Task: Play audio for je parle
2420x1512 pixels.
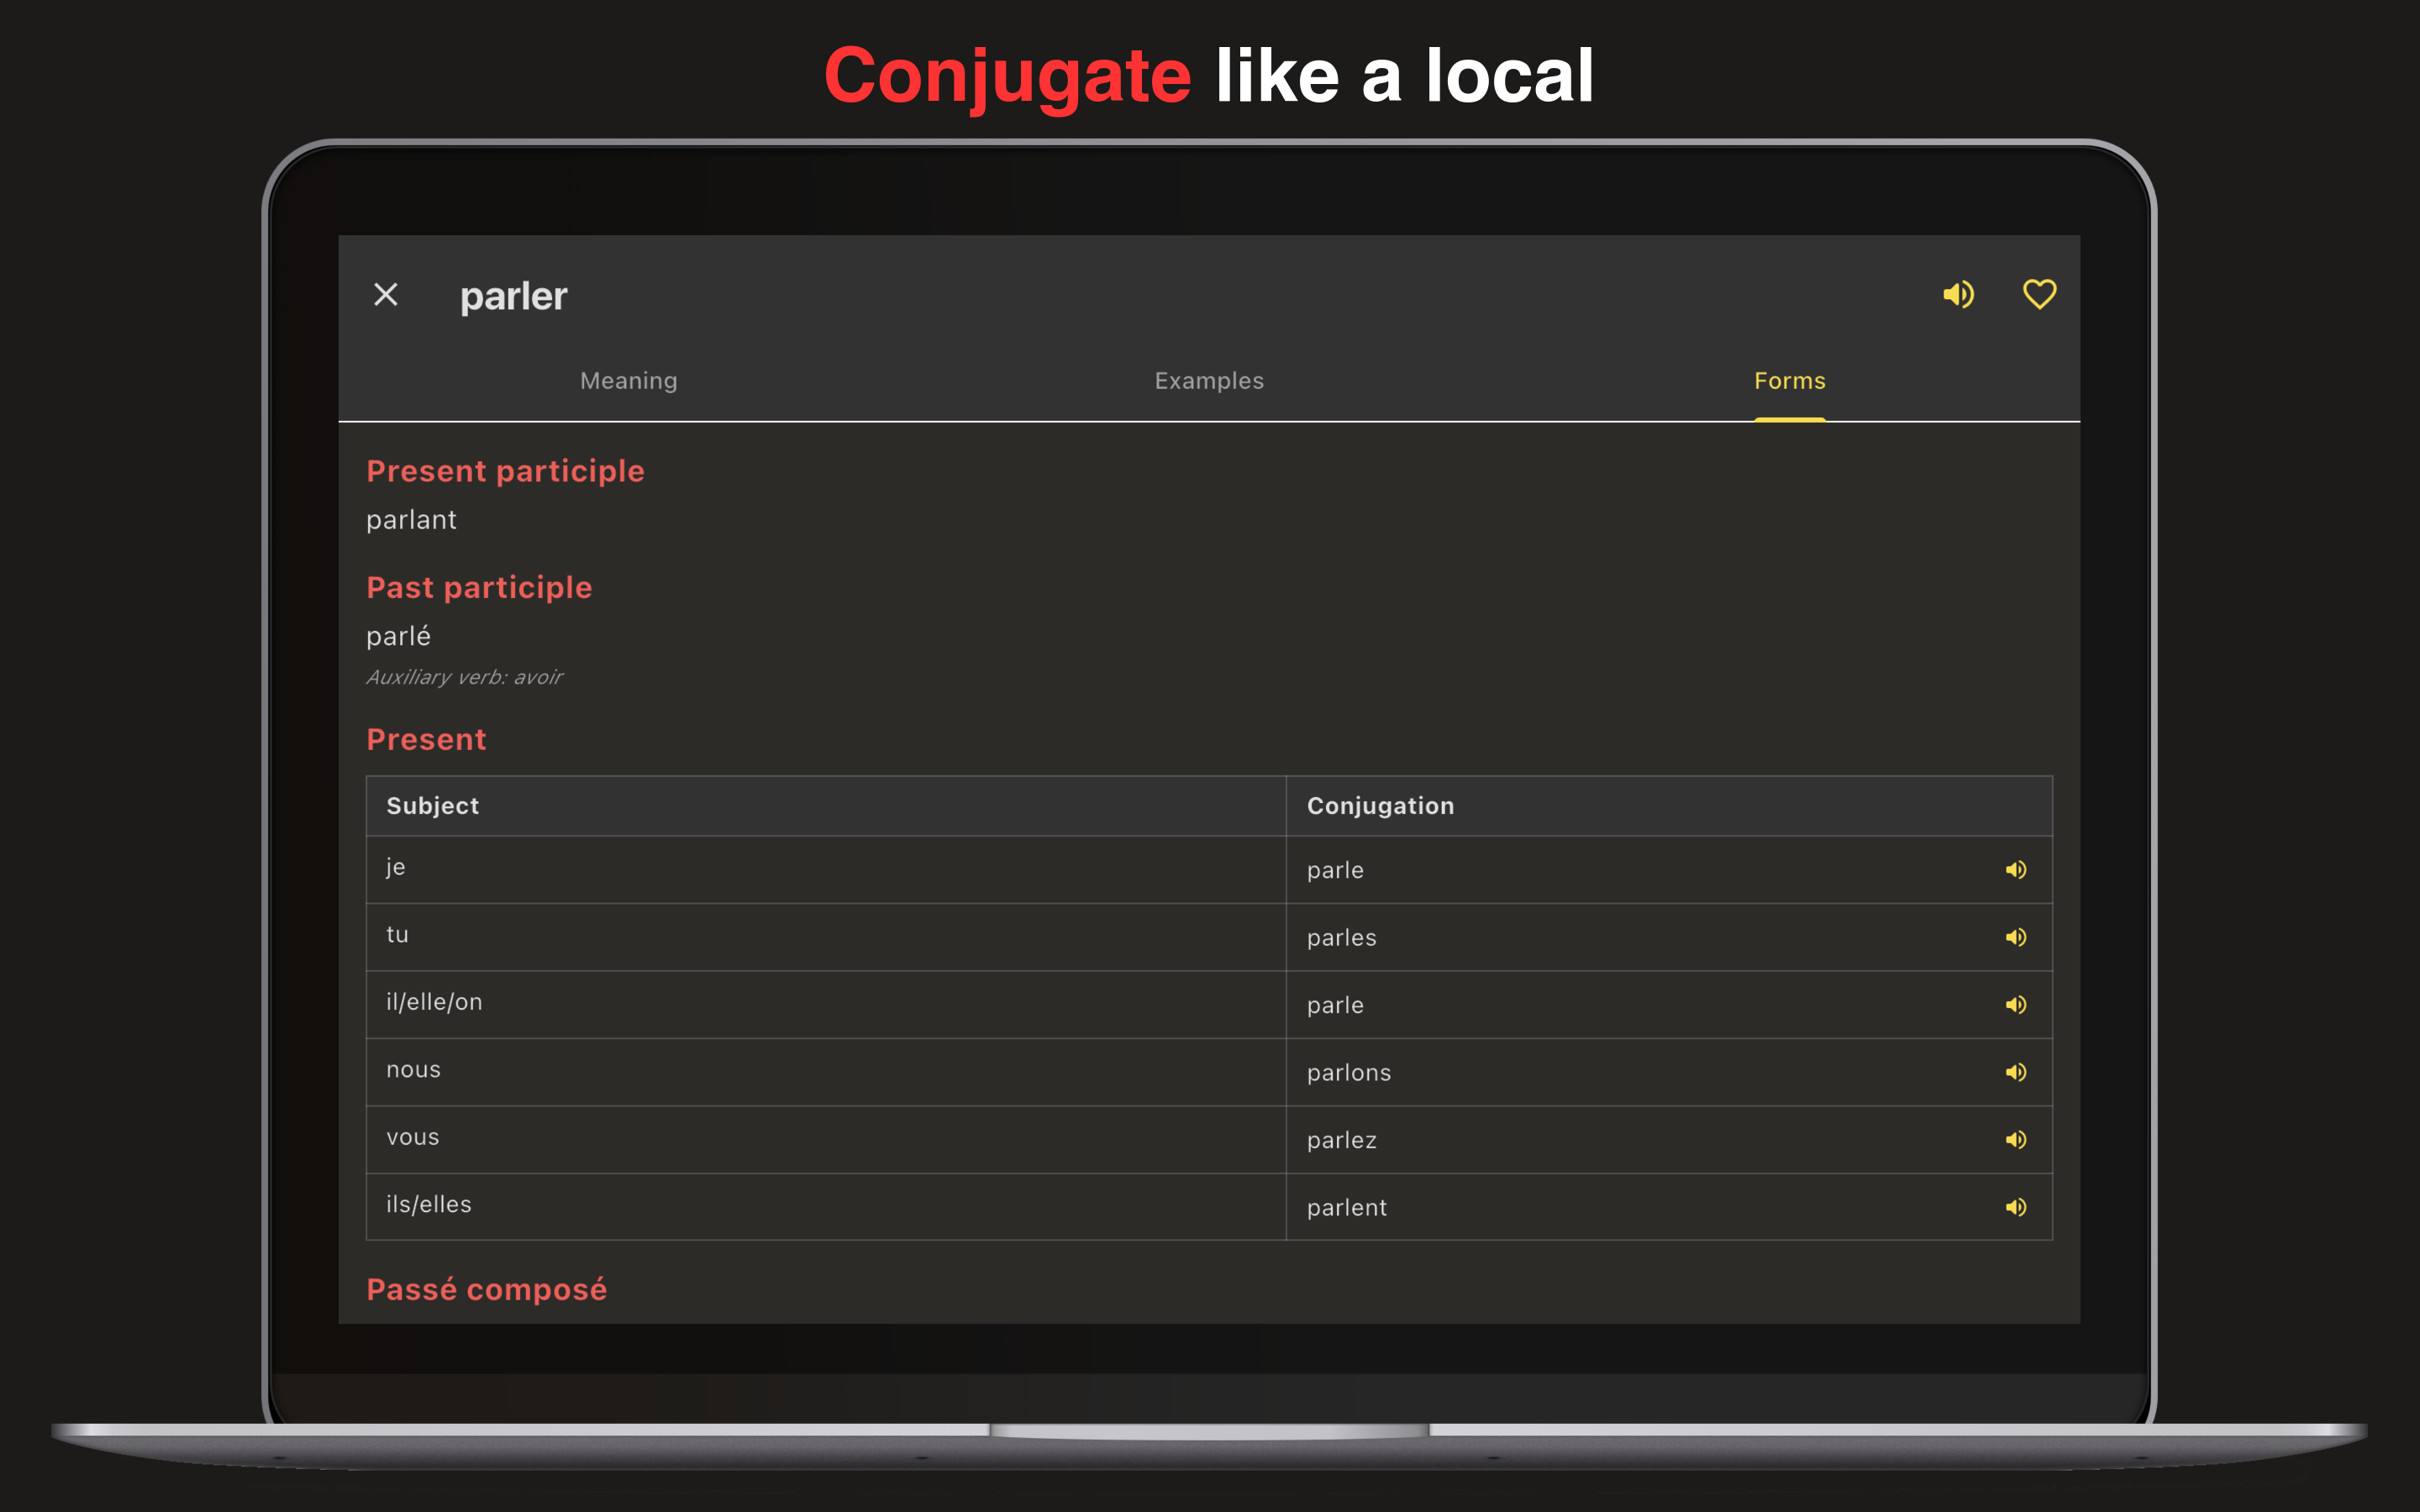Action: pyautogui.click(x=2016, y=870)
